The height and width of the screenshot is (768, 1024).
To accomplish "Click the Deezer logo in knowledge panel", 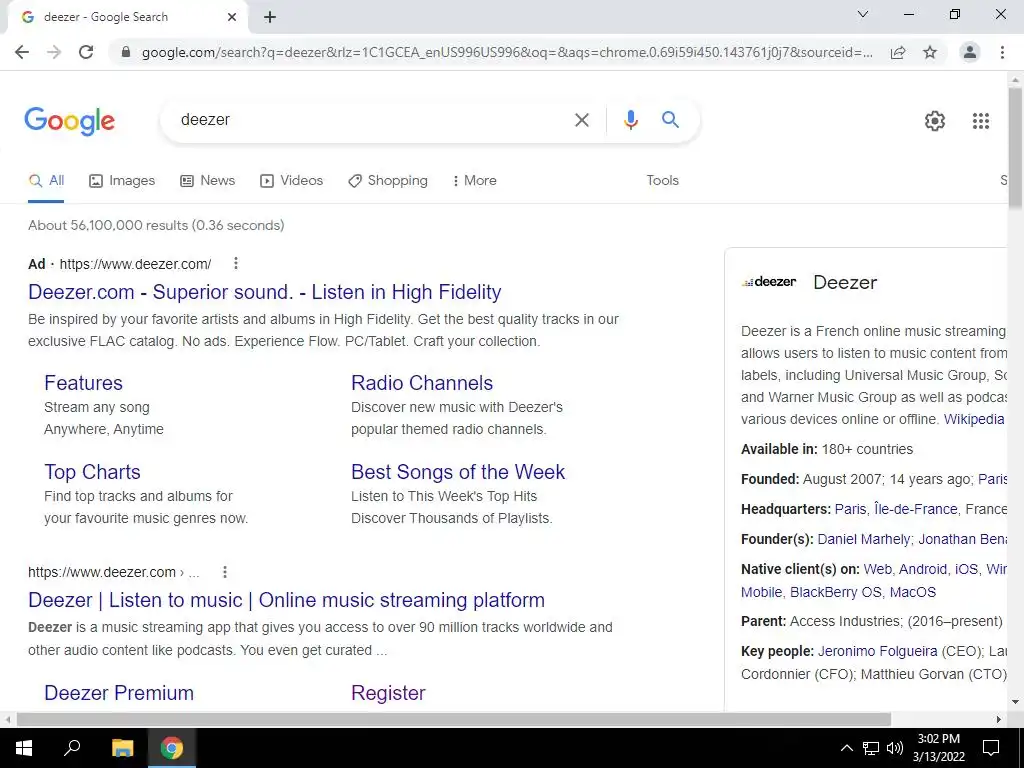I will pos(769,282).
